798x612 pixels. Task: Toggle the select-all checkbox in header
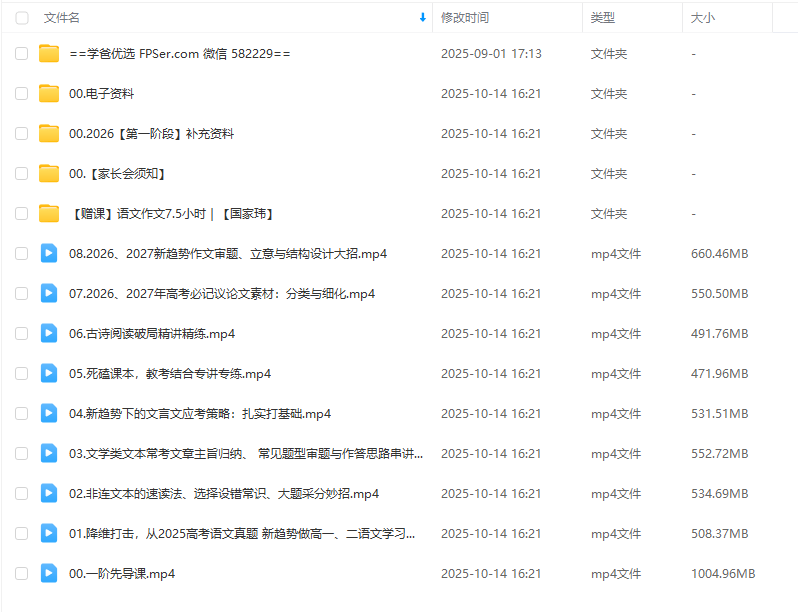tap(22, 18)
